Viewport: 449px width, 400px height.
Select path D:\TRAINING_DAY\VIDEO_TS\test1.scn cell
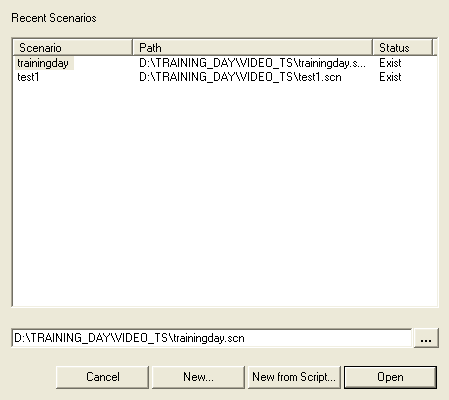[x=240, y=77]
